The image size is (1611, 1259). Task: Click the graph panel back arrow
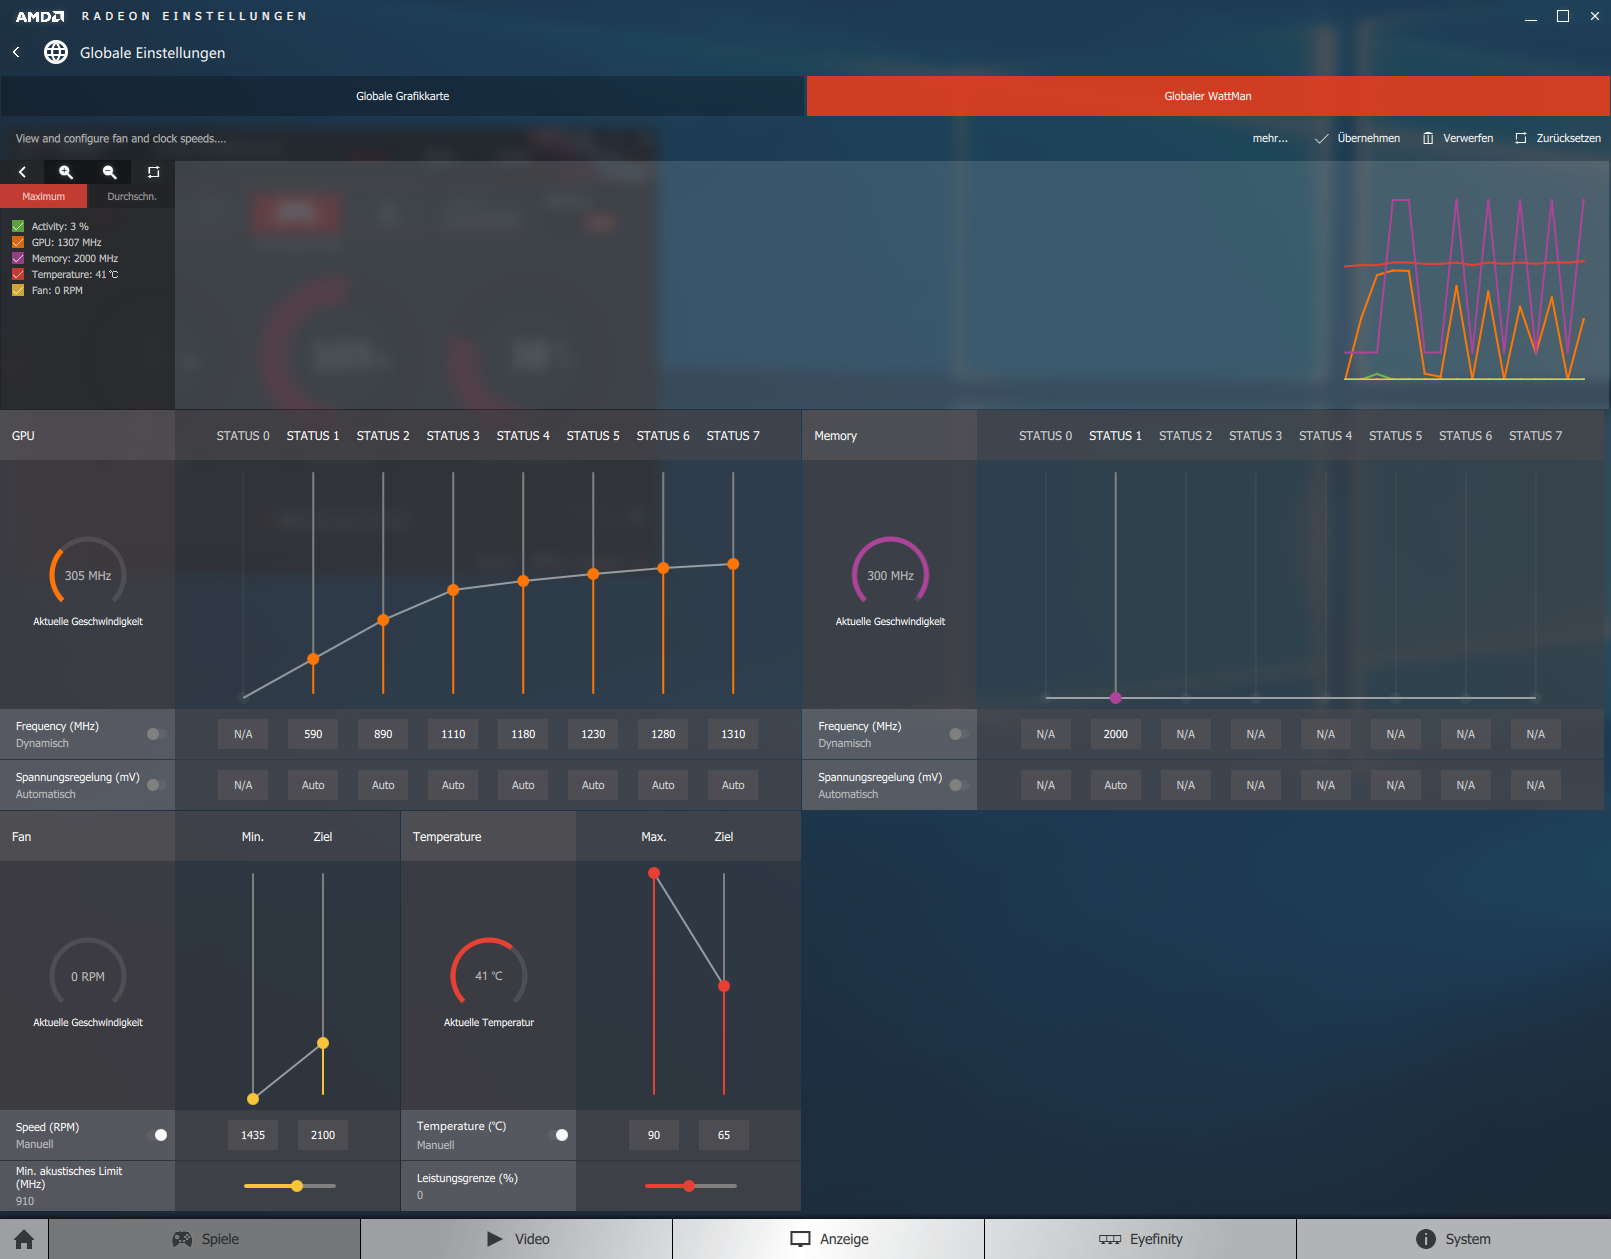pyautogui.click(x=22, y=172)
